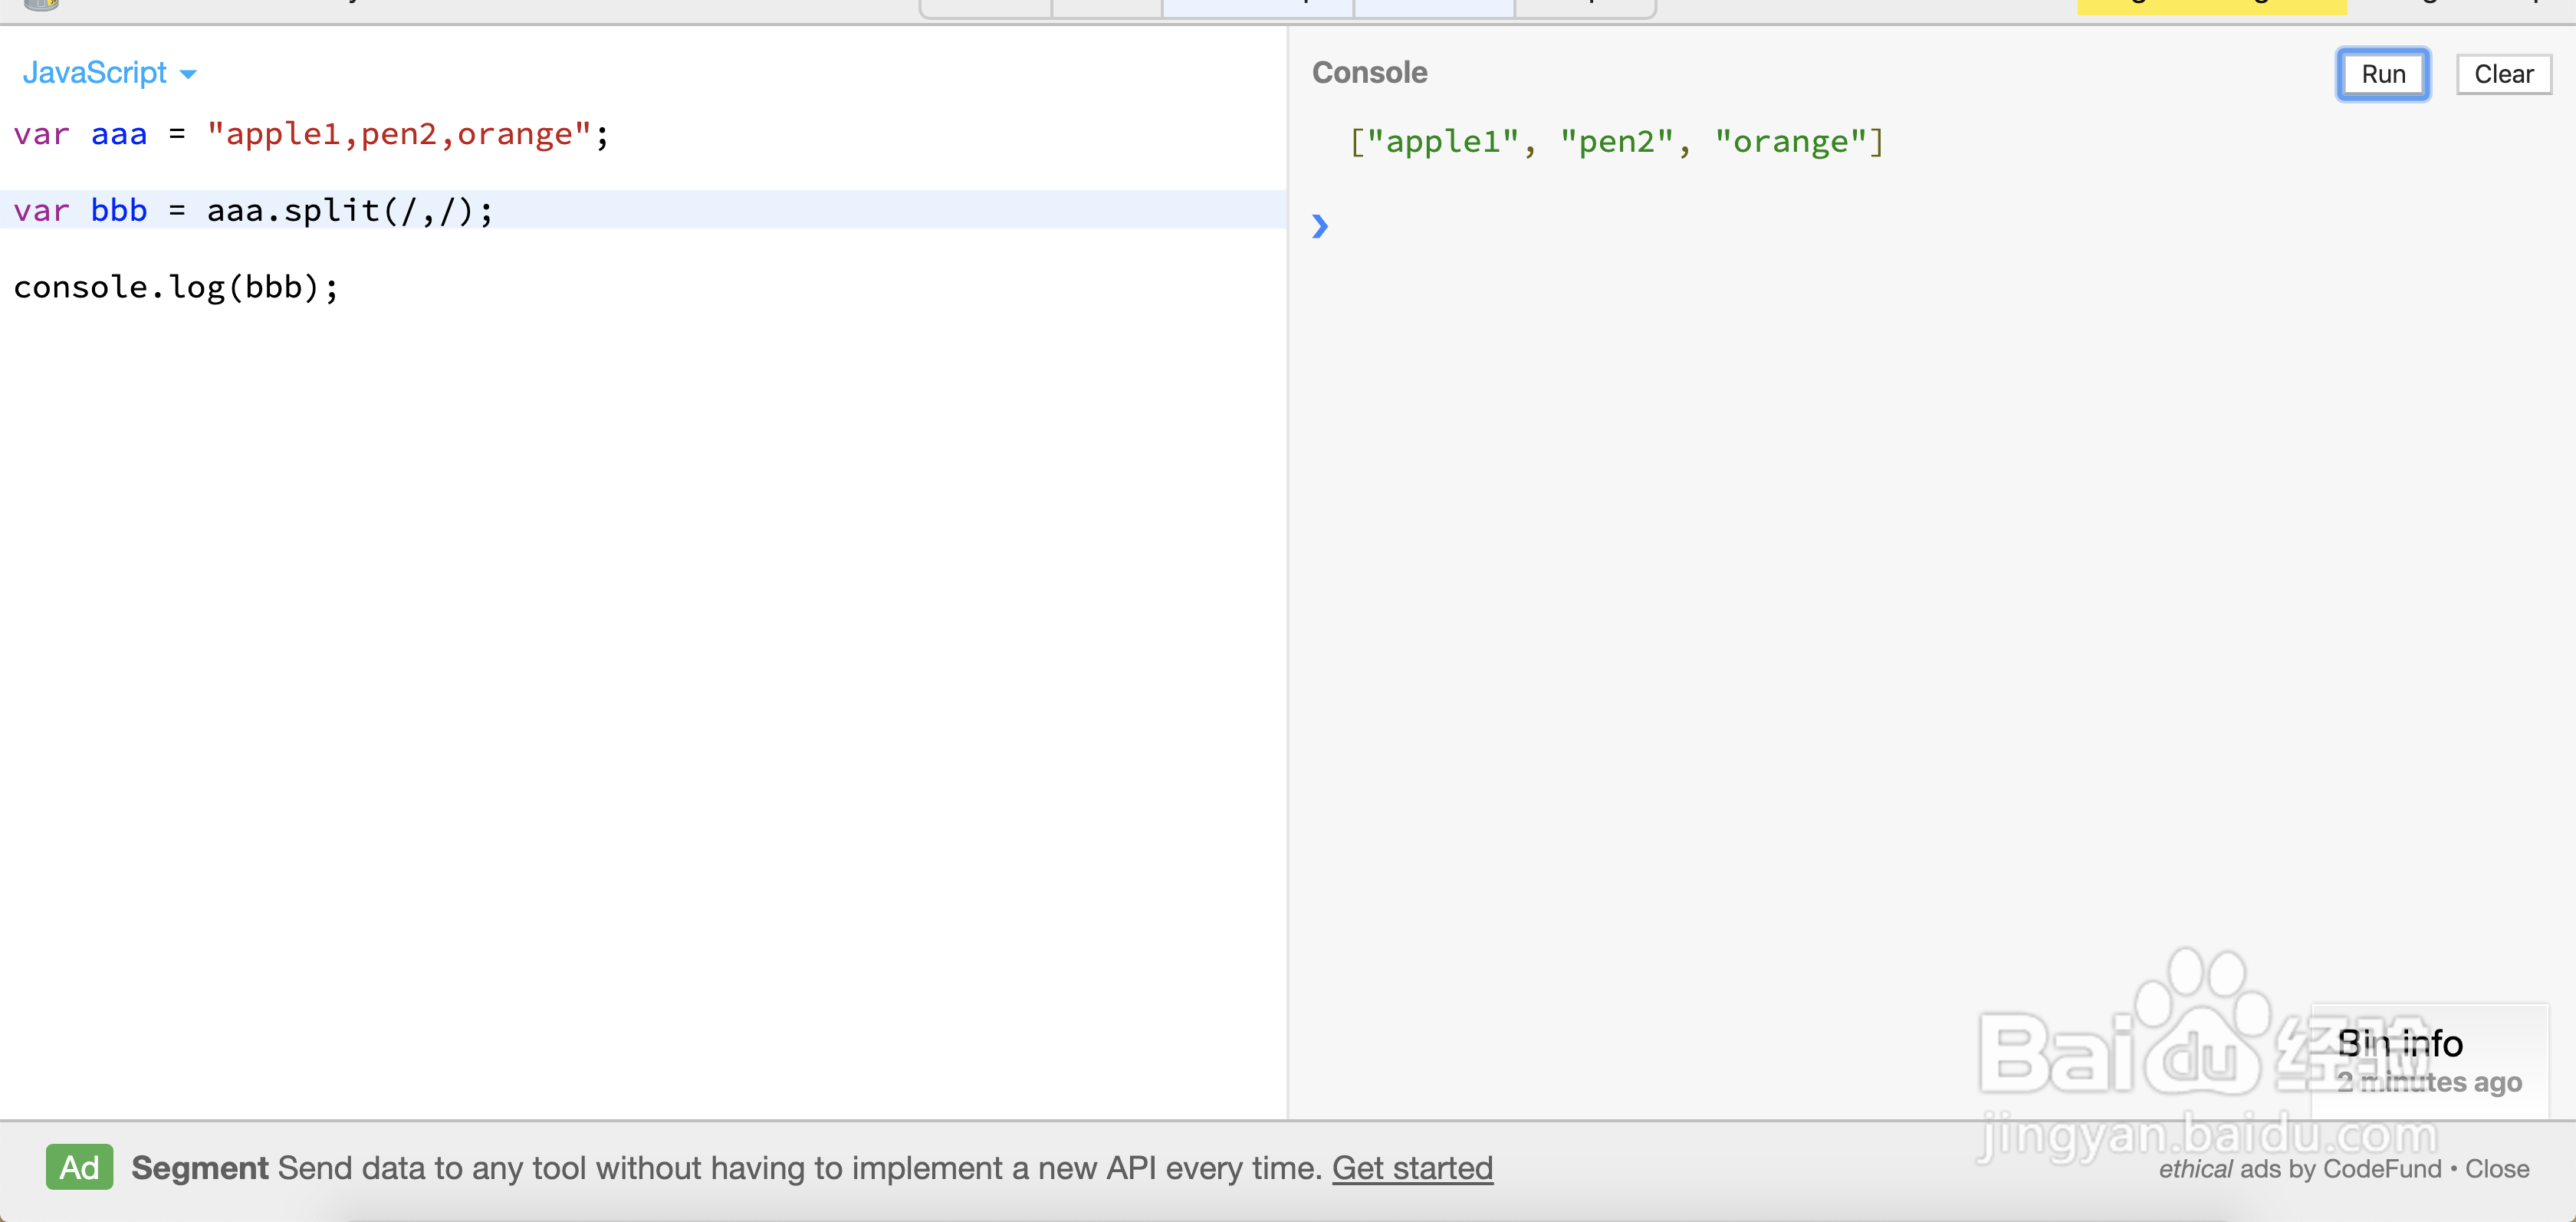Image resolution: width=2576 pixels, height=1222 pixels.
Task: Open ethical ads by CodeFund link
Action: 2299,1168
